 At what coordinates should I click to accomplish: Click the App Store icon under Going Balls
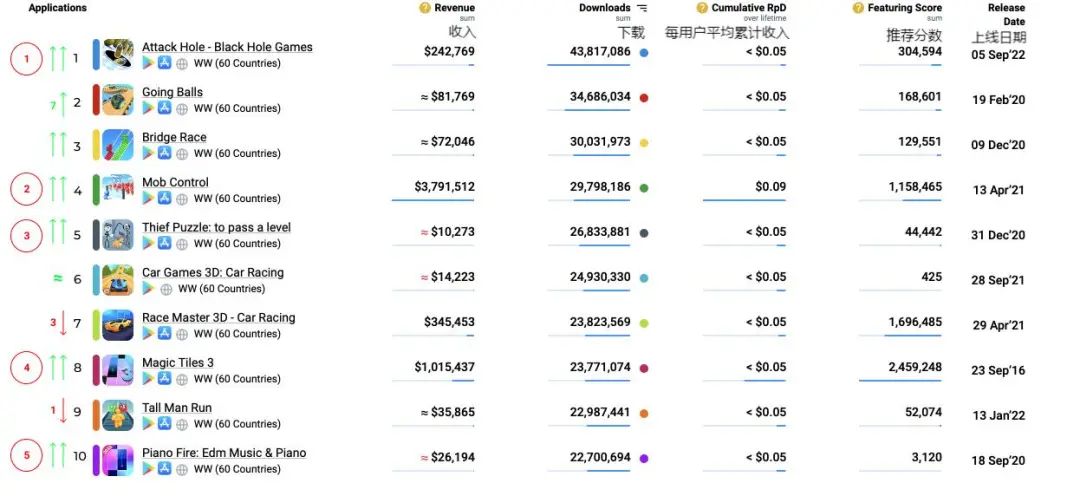pos(164,108)
